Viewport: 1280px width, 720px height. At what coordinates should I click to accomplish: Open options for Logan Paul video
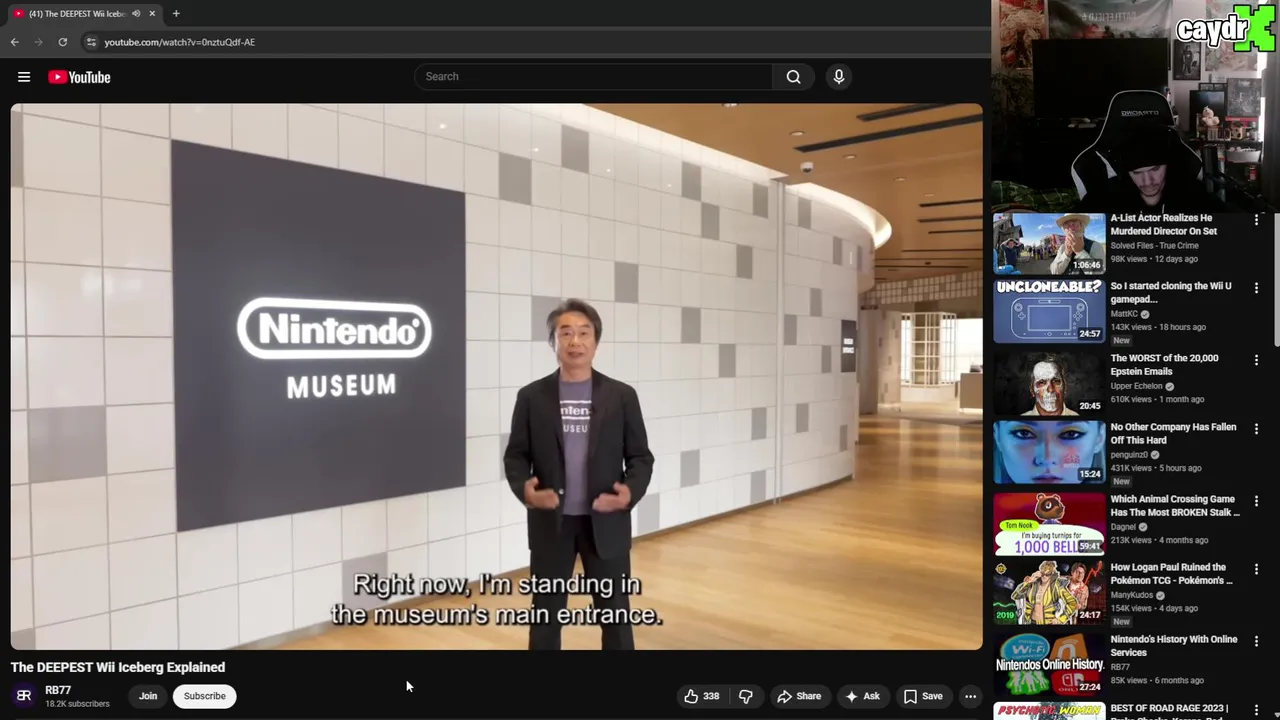click(1257, 569)
